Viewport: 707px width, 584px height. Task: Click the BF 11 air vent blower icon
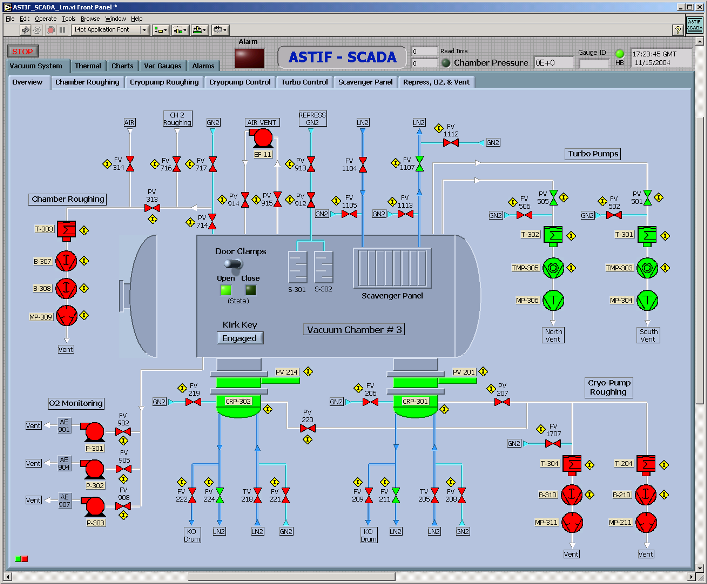click(x=263, y=139)
